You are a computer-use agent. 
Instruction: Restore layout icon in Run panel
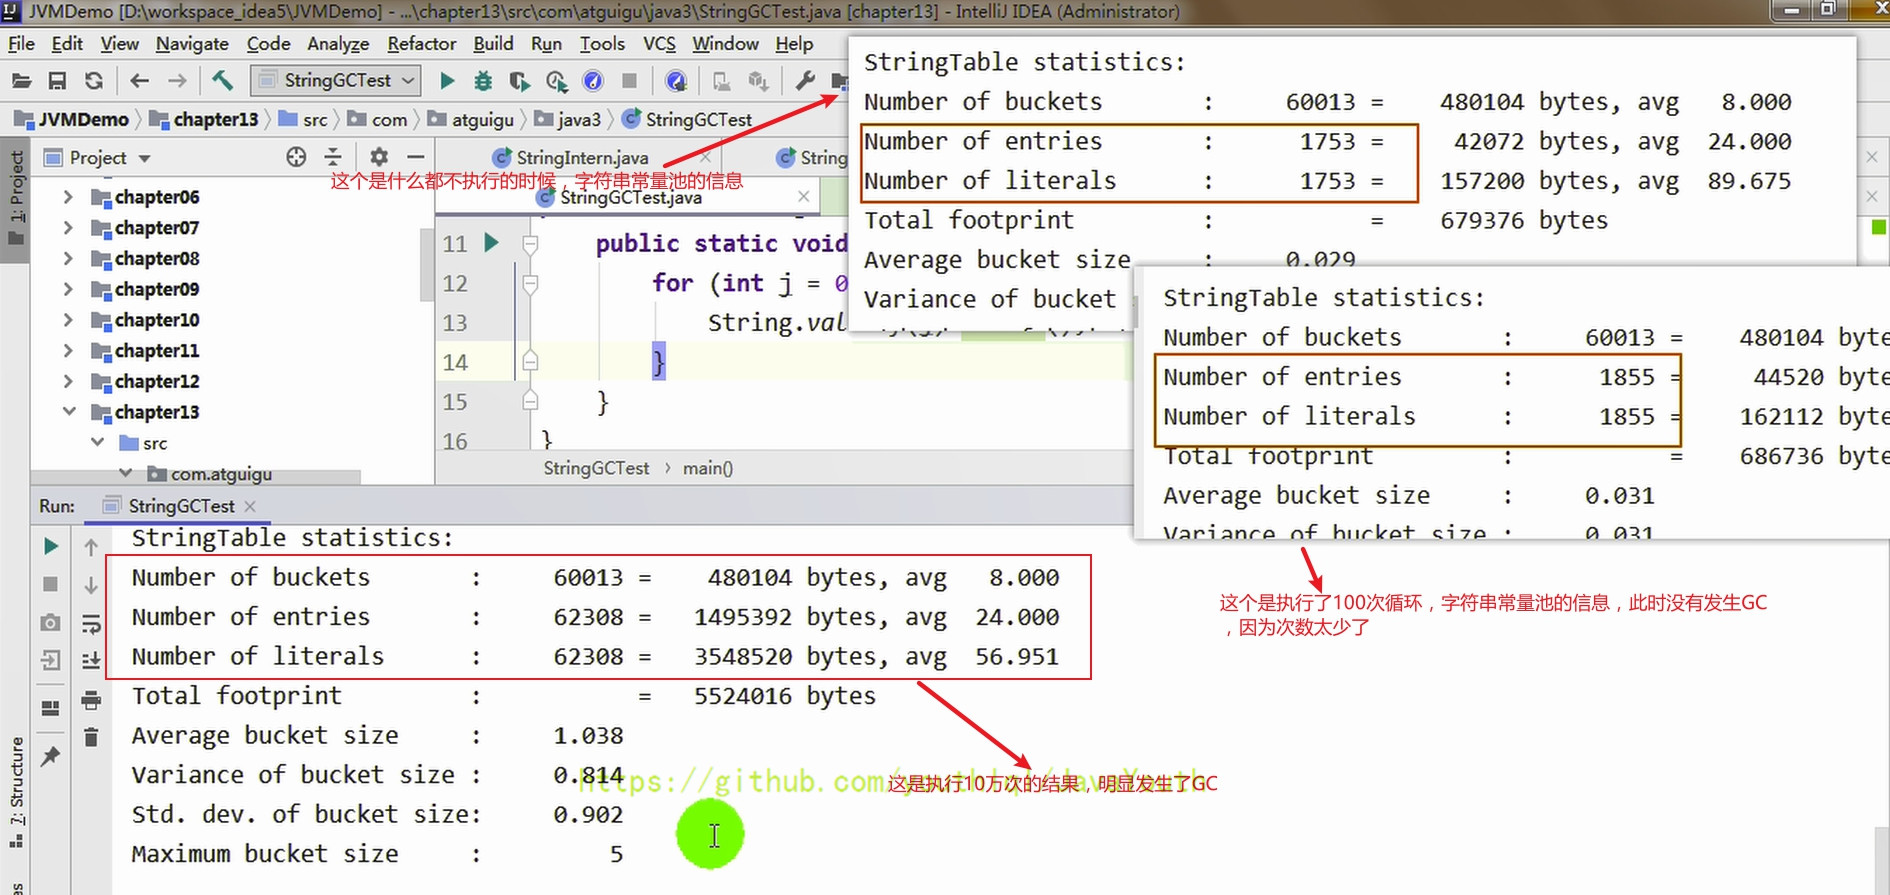(51, 708)
